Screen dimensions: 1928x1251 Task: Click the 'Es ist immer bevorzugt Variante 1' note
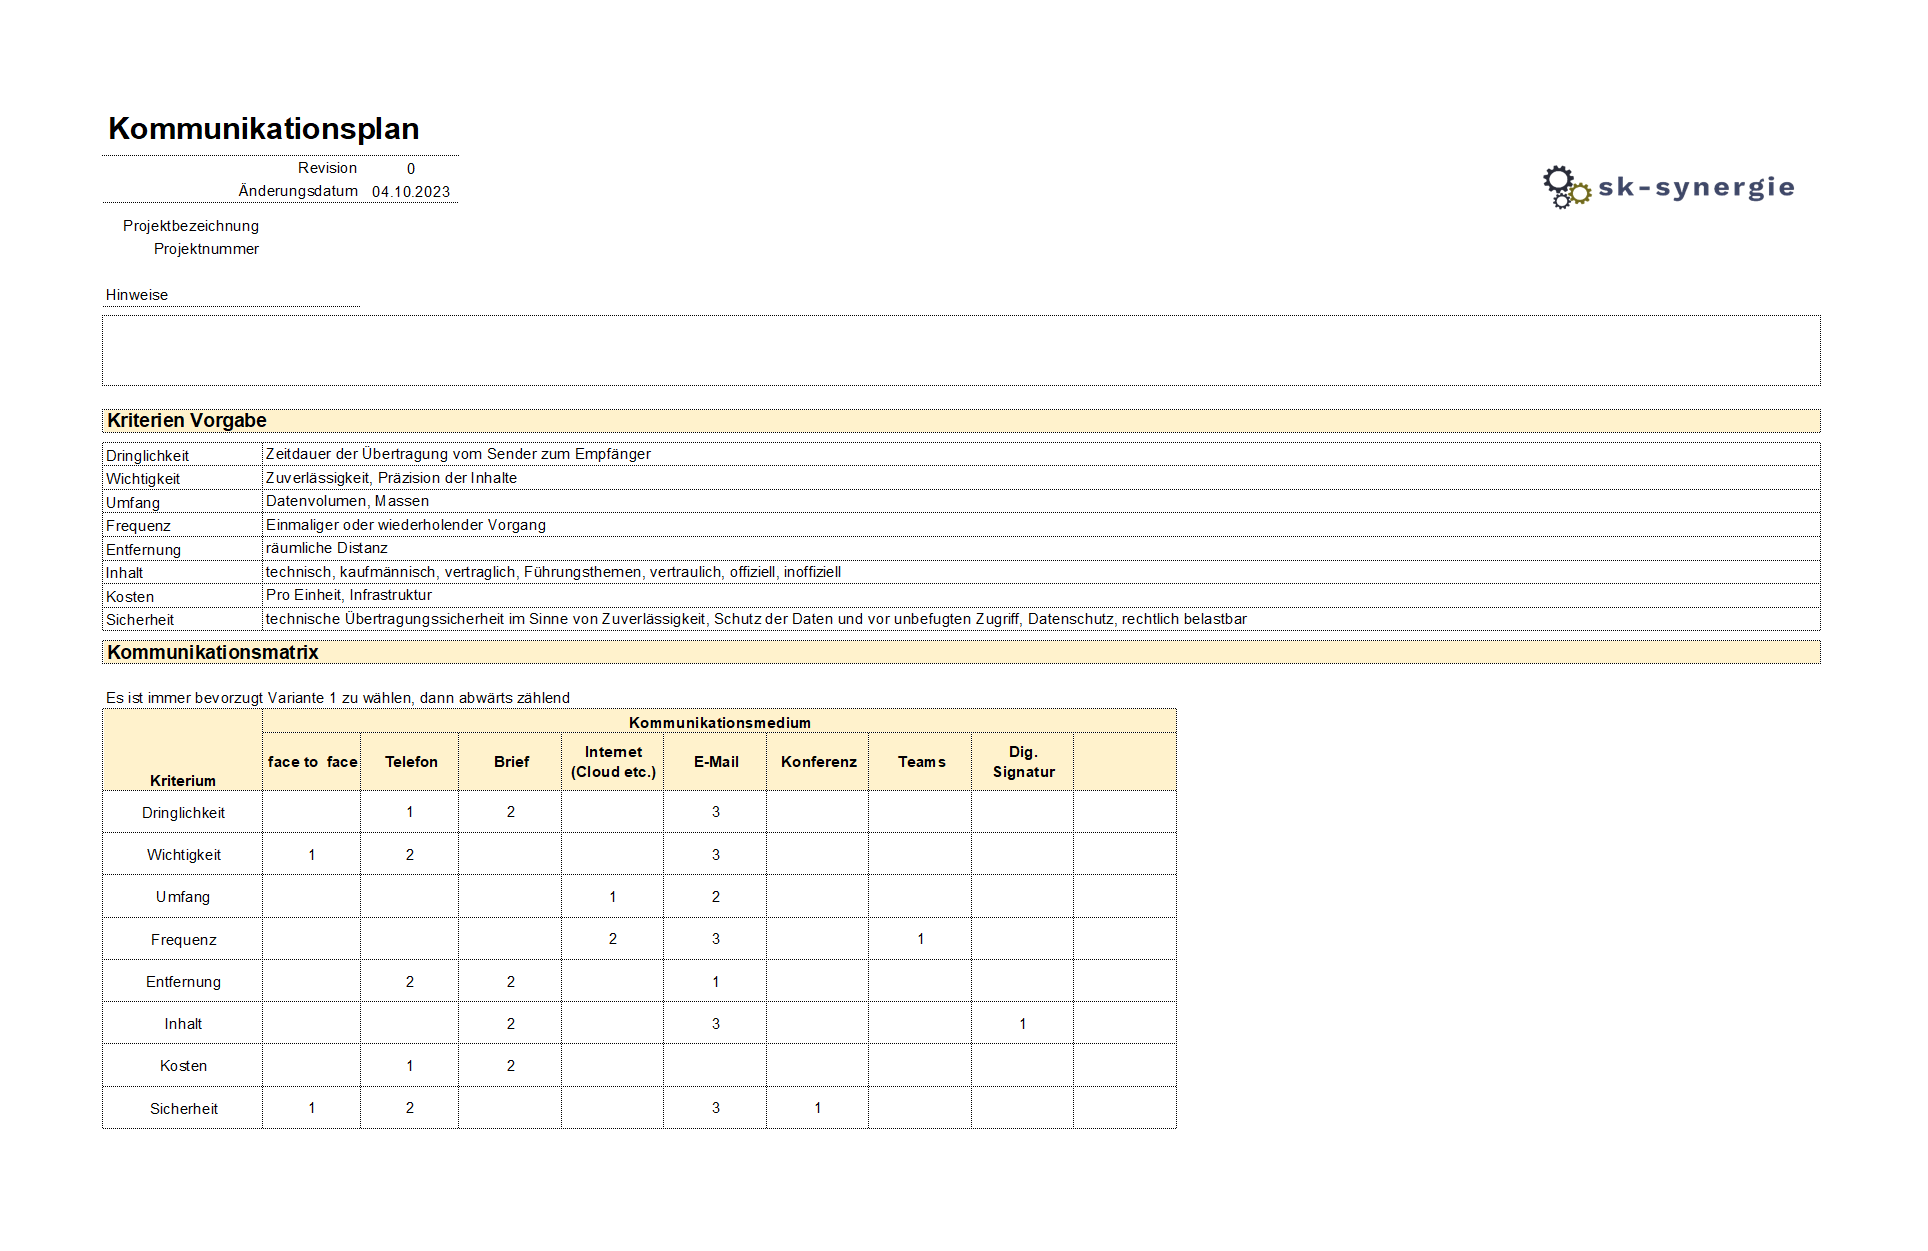coord(338,698)
